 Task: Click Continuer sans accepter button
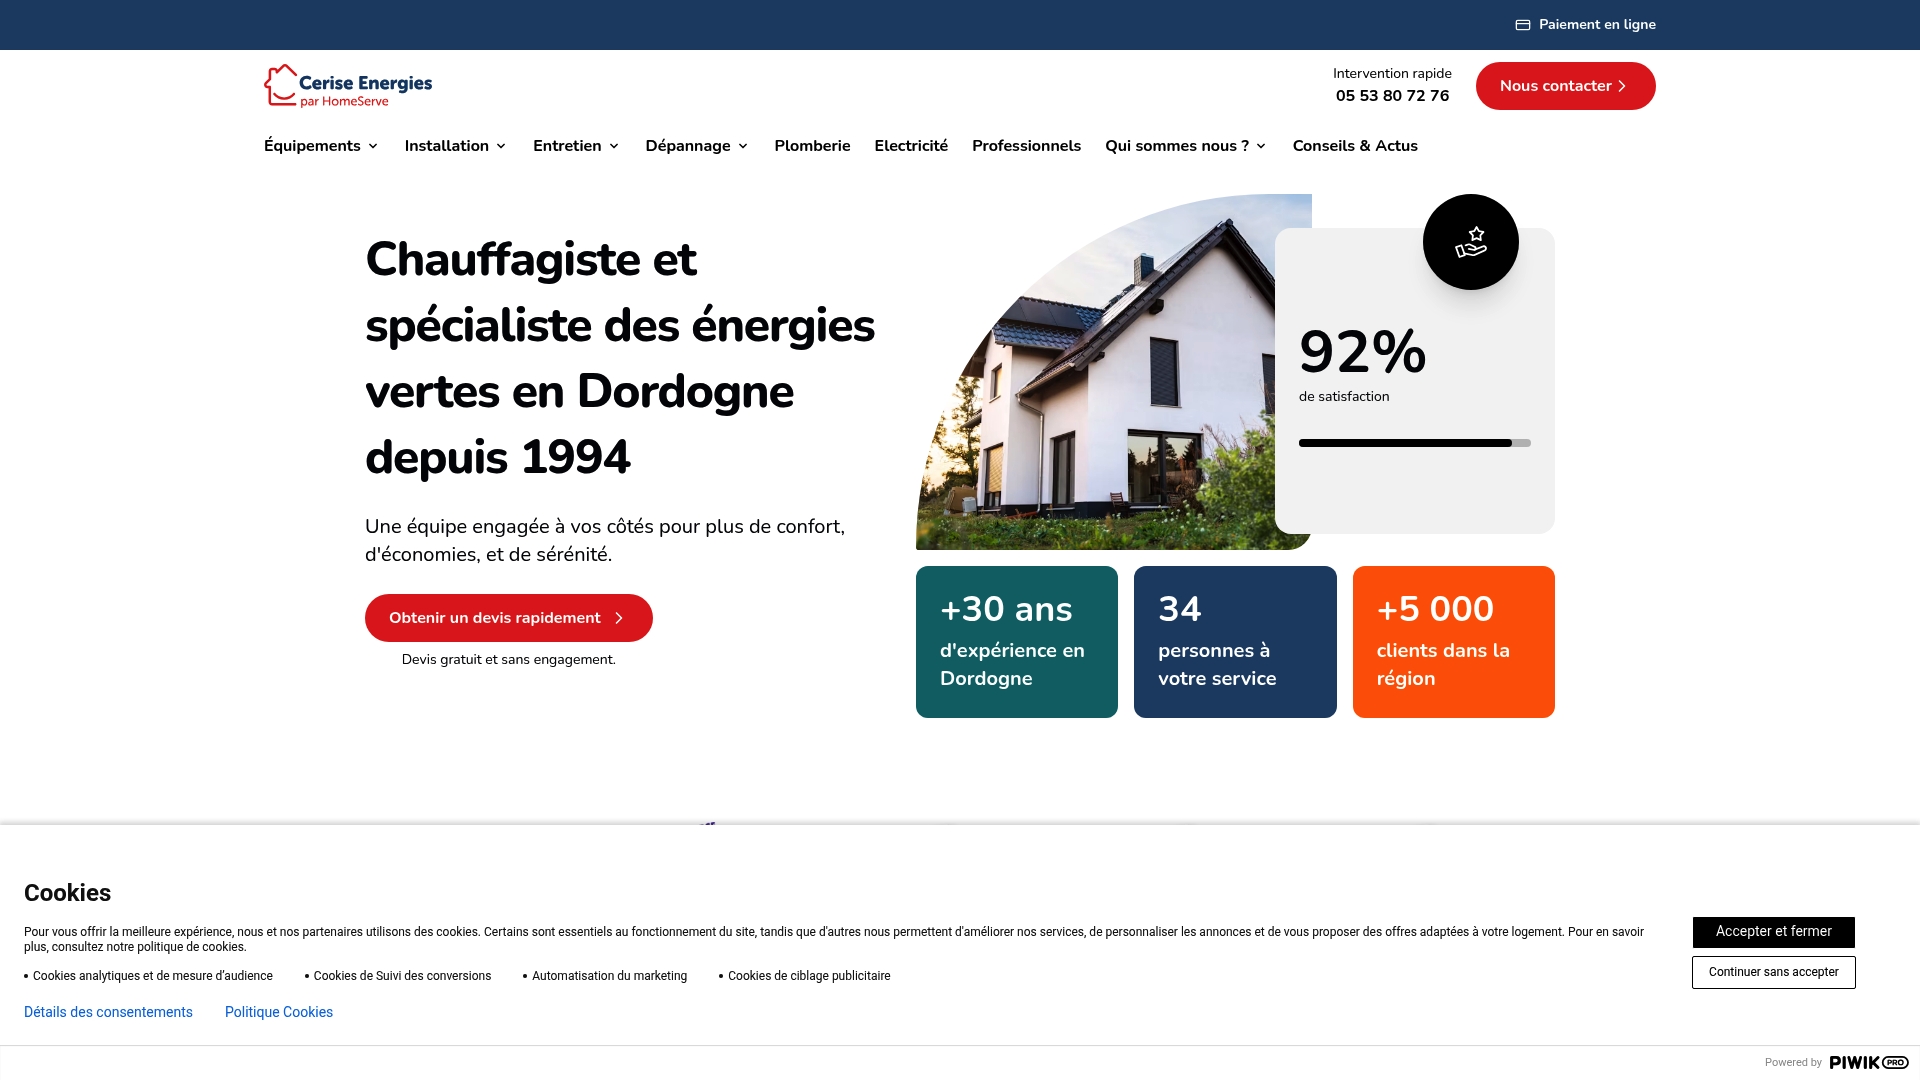click(1773, 972)
